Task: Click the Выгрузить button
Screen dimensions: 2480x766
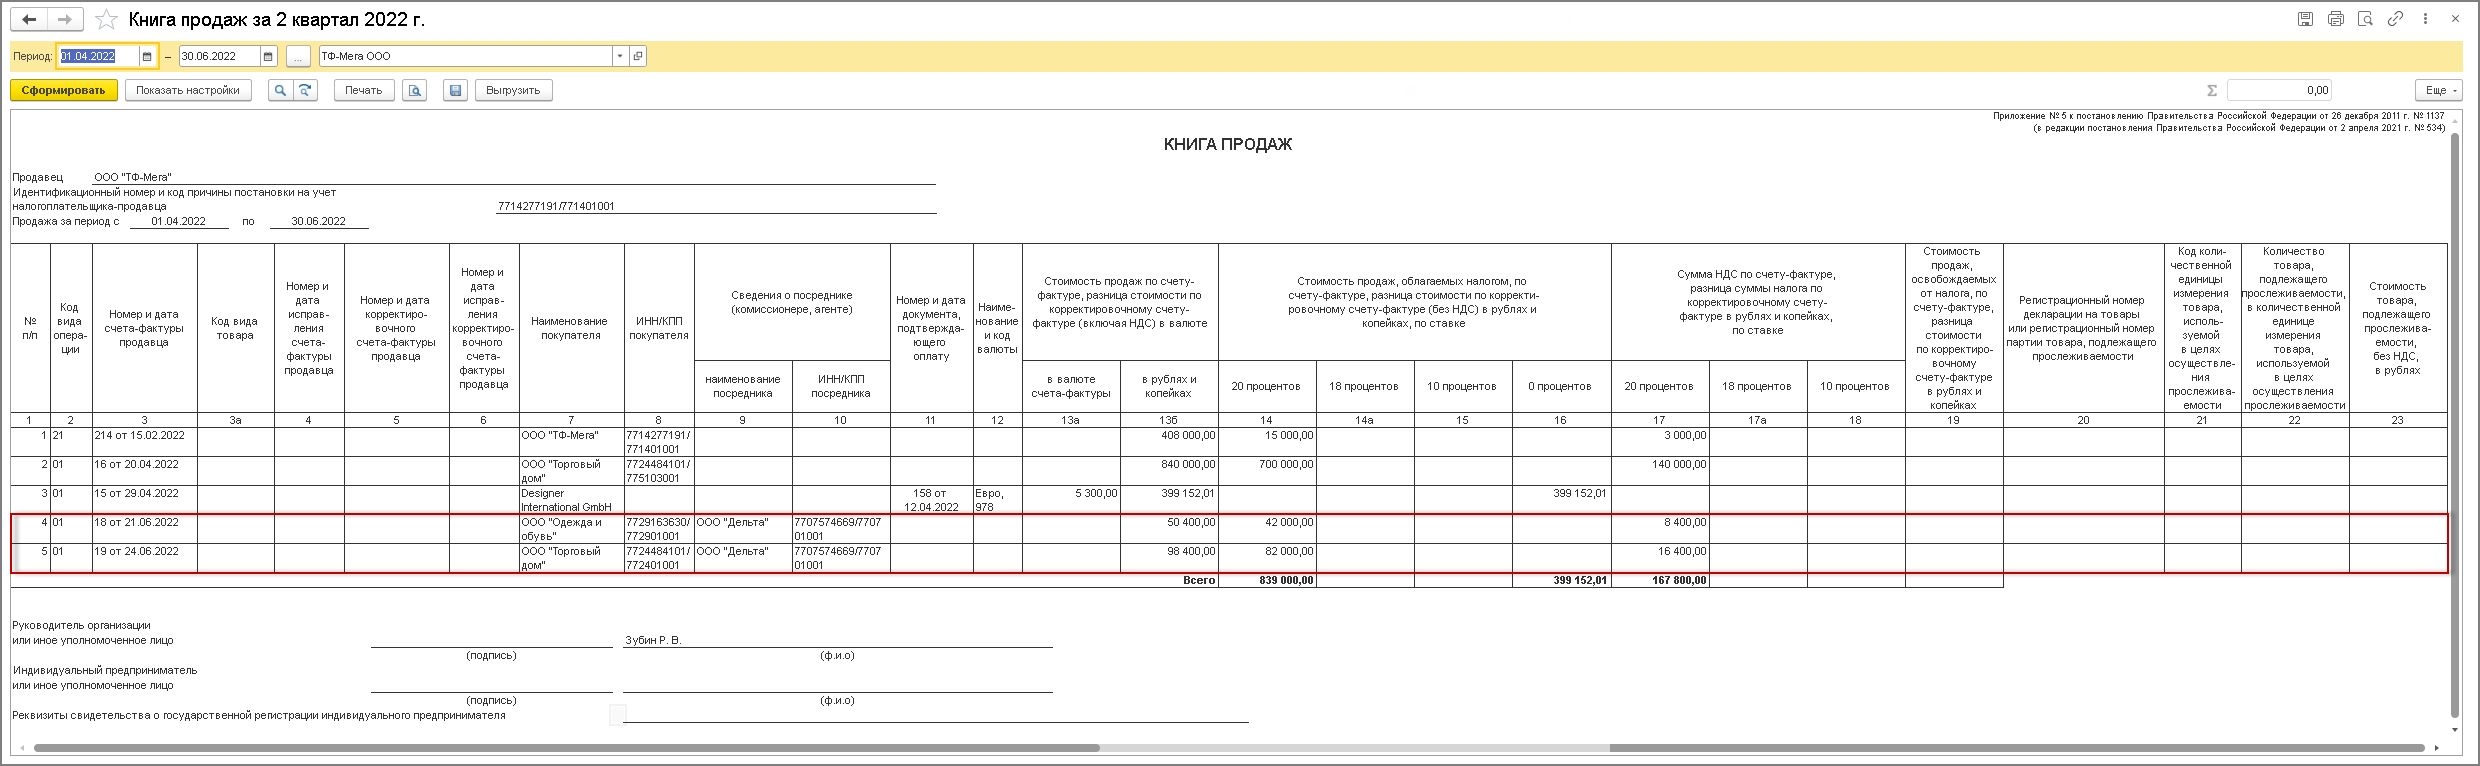Action: pyautogui.click(x=513, y=90)
